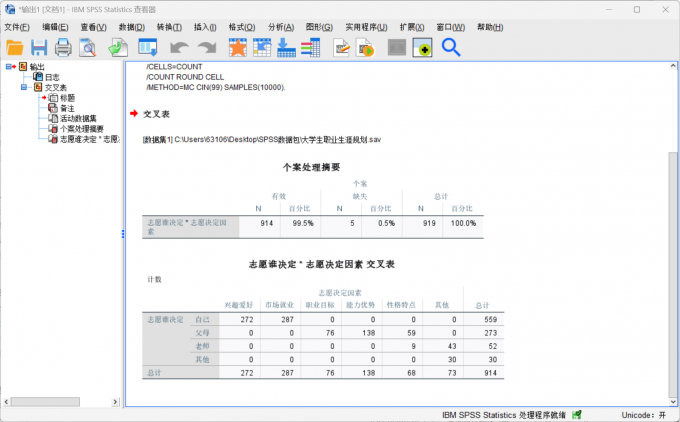Click the Print icon in toolbar
Image resolution: width=680 pixels, height=422 pixels.
[63, 47]
